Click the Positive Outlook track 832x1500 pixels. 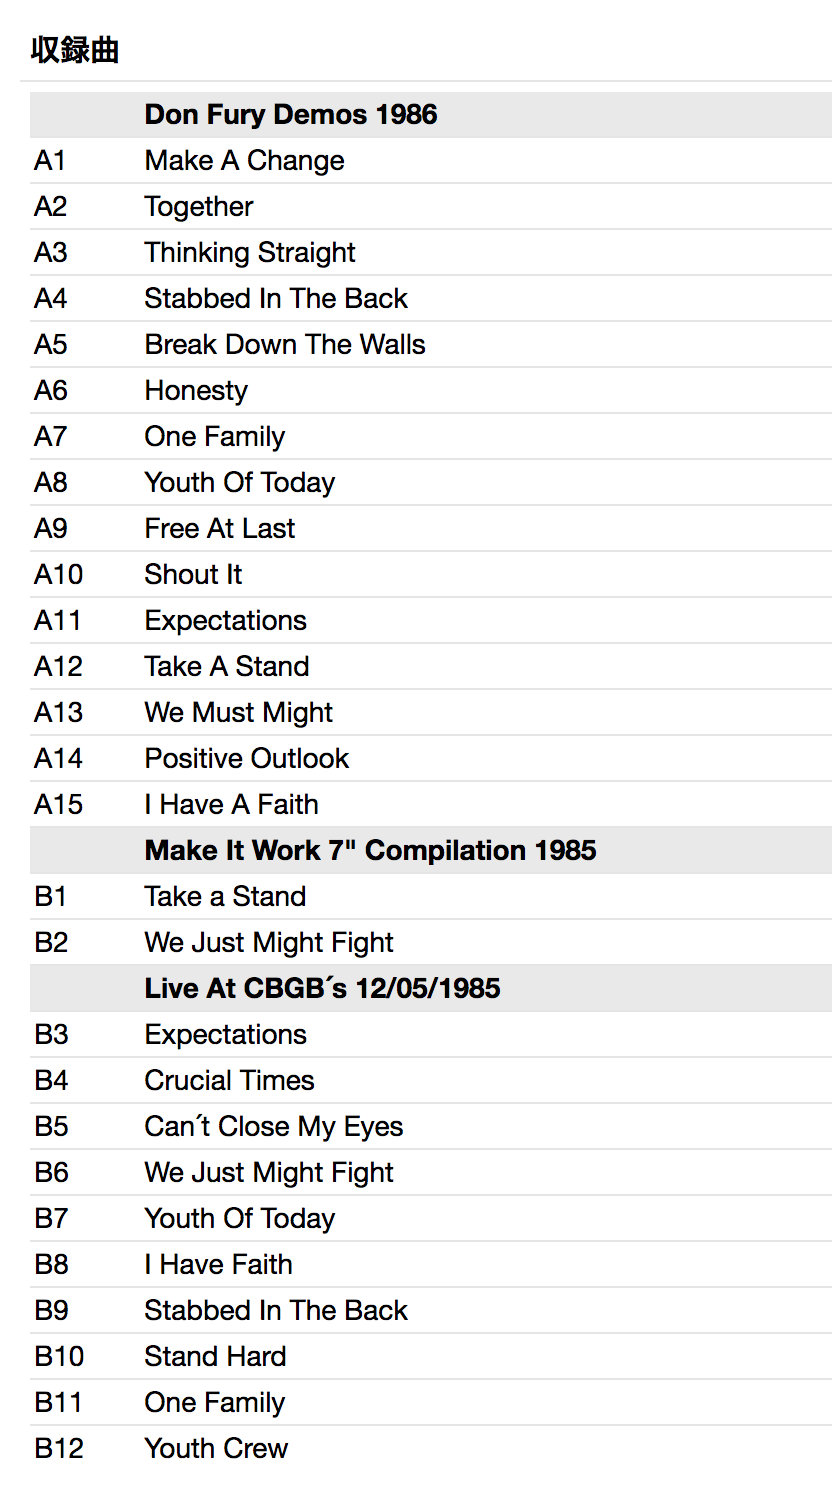tap(247, 758)
